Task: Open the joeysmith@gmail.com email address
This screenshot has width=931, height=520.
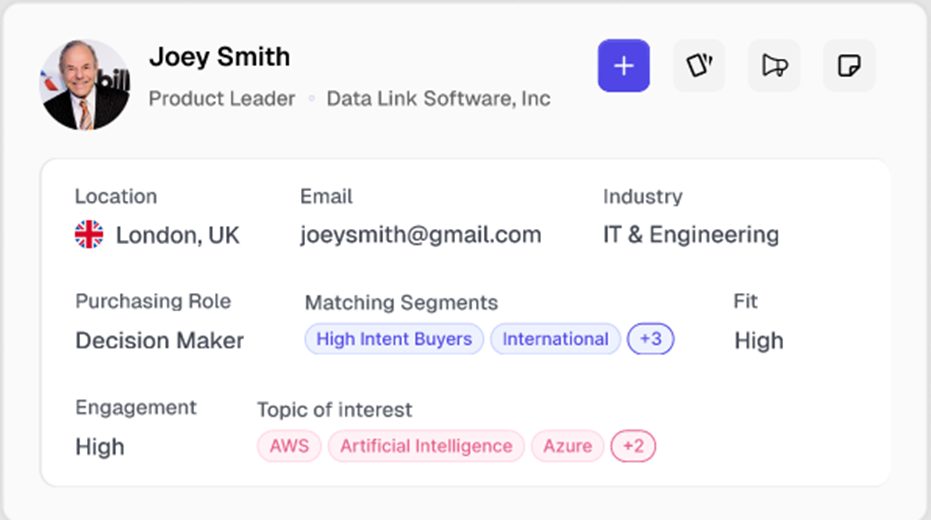Action: pos(420,235)
